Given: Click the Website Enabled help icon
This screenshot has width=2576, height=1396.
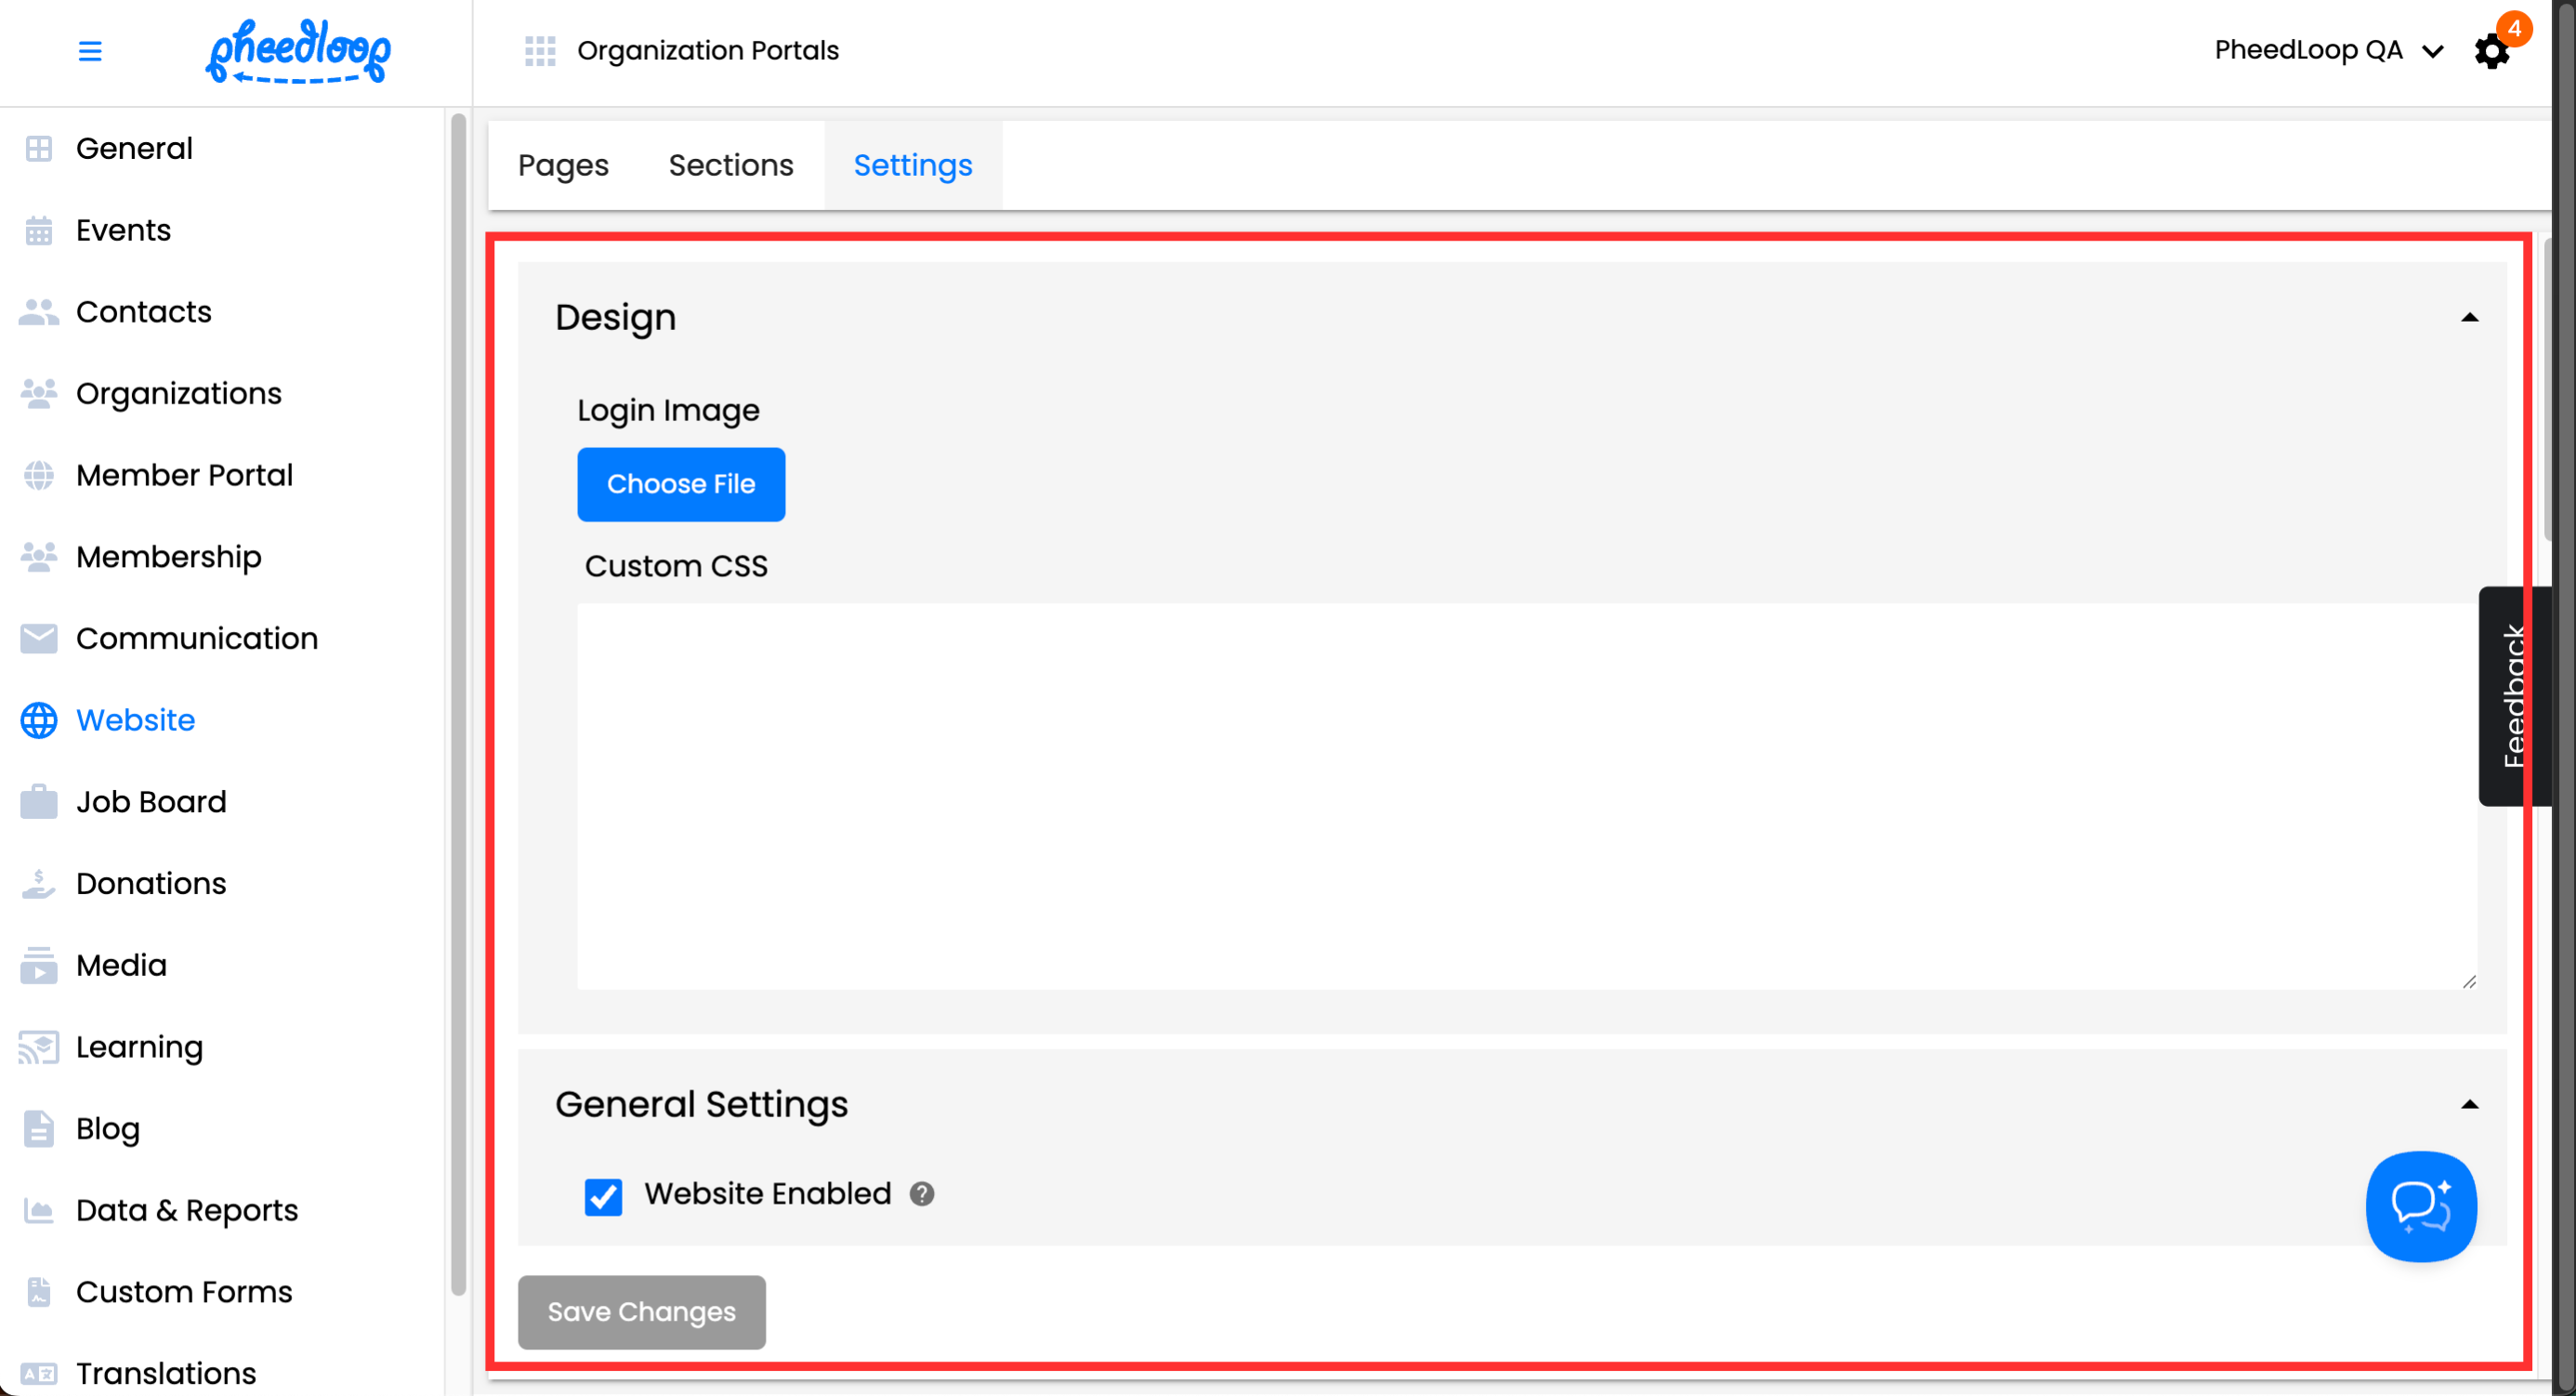Looking at the screenshot, I should pyautogui.click(x=922, y=1194).
